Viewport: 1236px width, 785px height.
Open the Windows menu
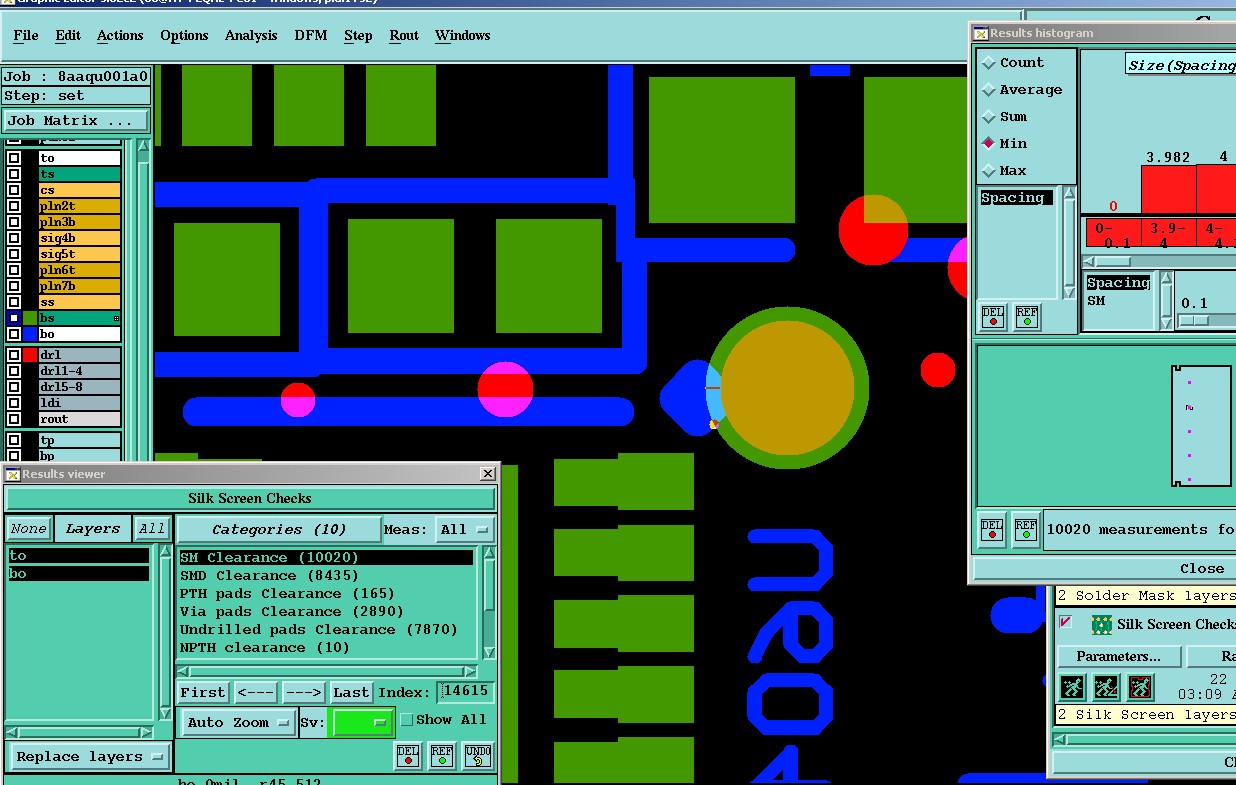462,35
